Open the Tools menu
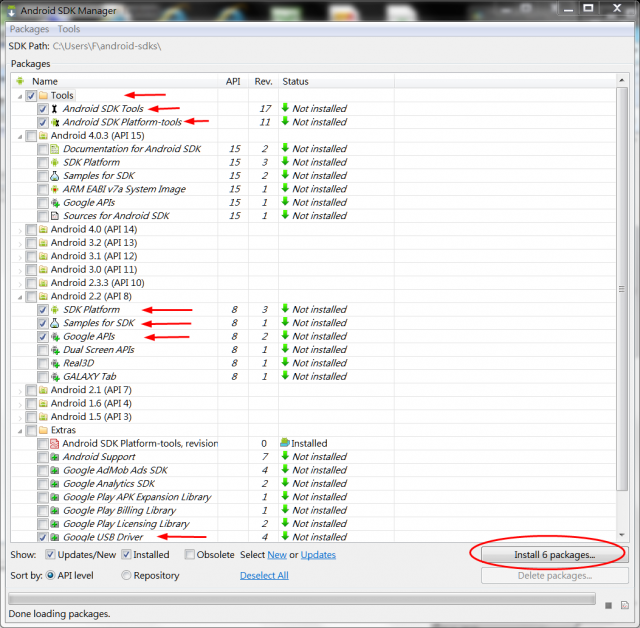 (69, 29)
